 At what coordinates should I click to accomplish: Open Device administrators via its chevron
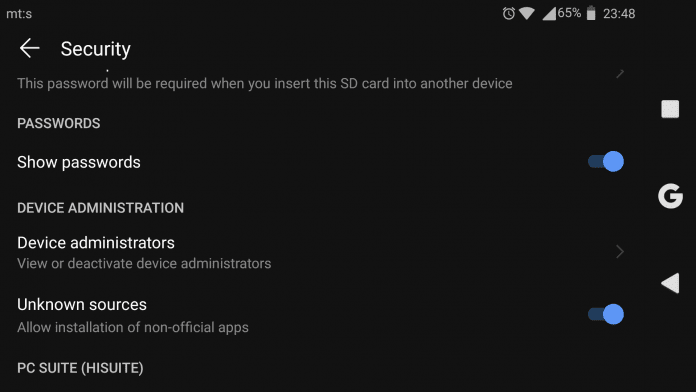620,252
